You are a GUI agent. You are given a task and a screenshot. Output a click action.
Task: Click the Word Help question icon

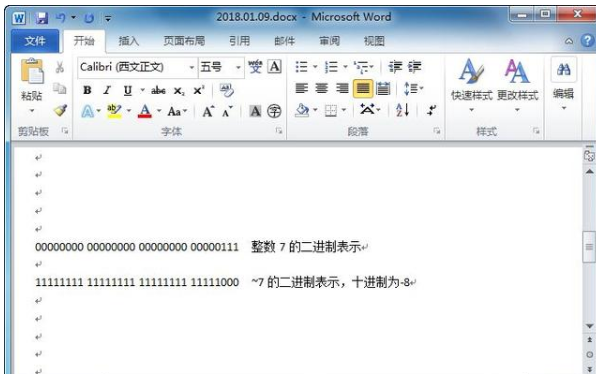pos(588,41)
